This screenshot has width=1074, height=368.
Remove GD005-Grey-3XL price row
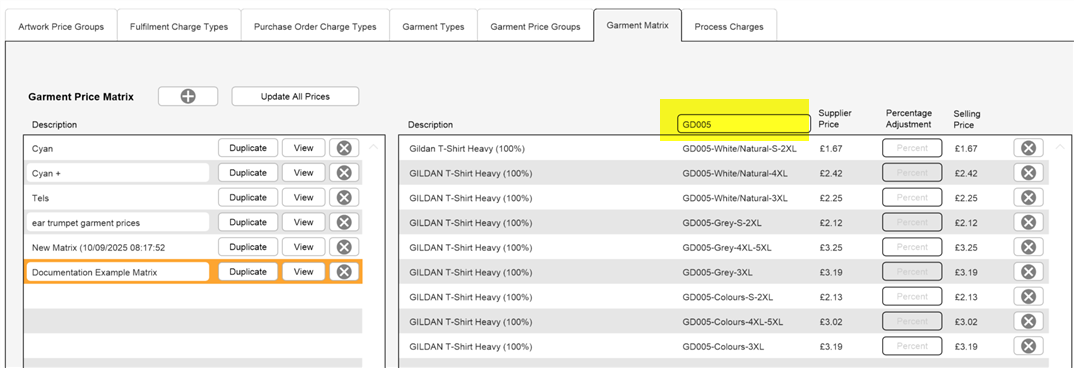1028,272
